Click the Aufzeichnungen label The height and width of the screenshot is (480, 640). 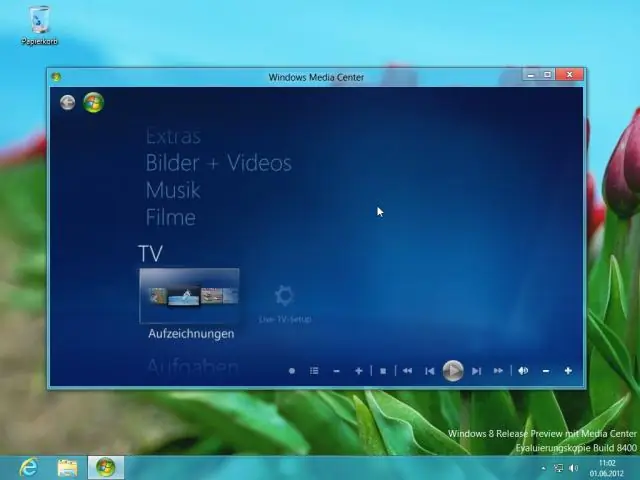pyautogui.click(x=191, y=334)
